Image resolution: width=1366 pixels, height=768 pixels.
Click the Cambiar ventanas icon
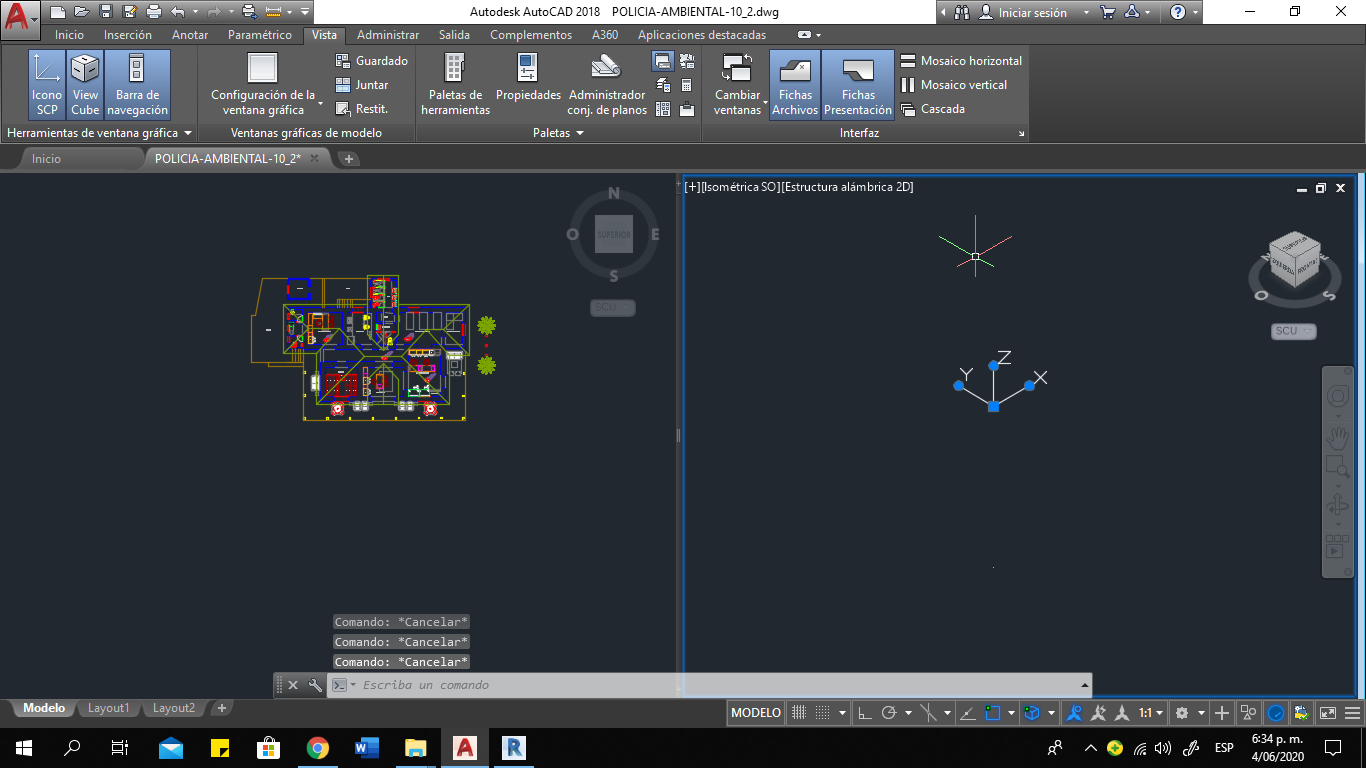[x=738, y=85]
